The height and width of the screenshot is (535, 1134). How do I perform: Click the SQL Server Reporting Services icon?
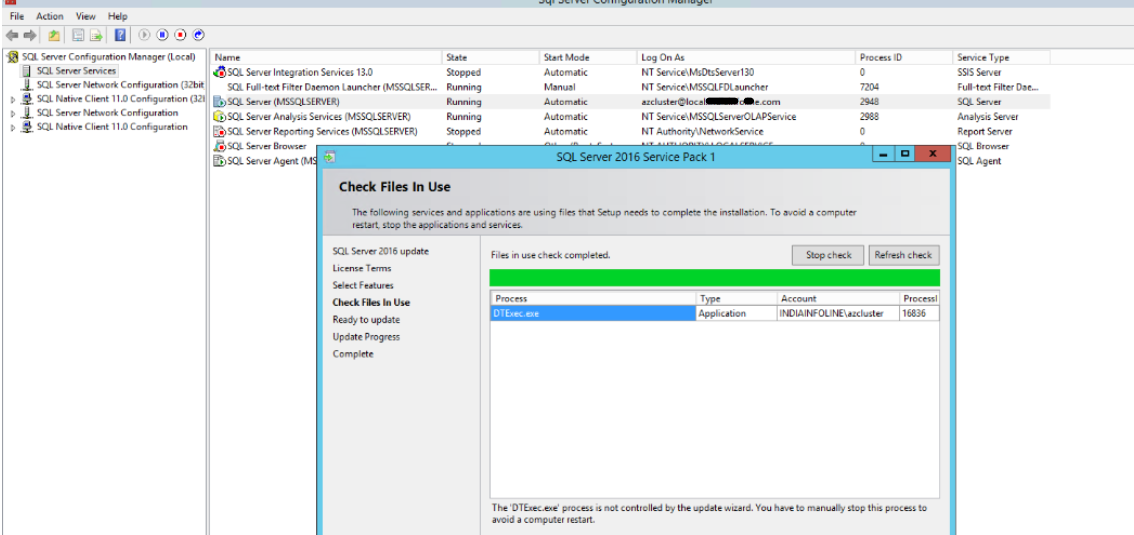(x=220, y=132)
